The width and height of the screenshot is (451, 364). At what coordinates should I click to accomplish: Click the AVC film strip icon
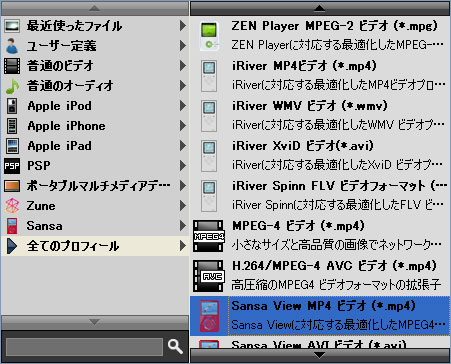209,276
